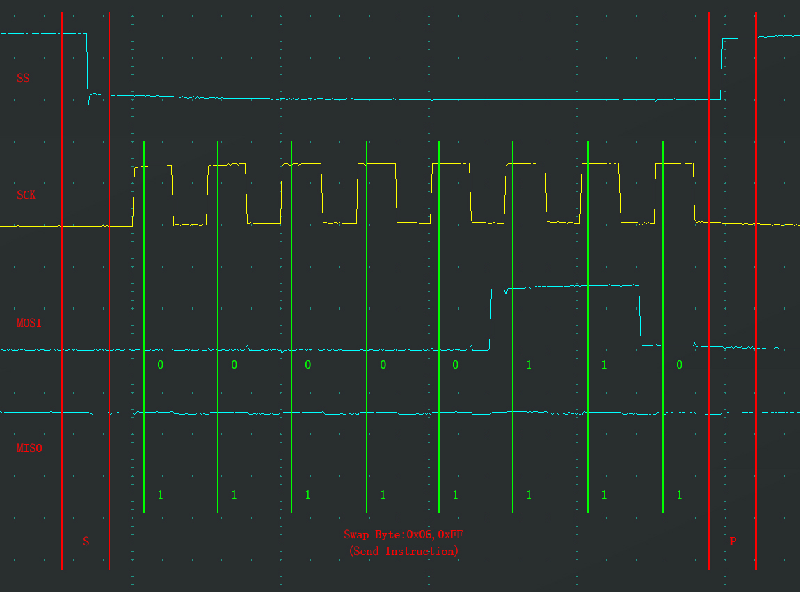The image size is (801, 593).
Task: Select the (Send Instruction) caption
Action: click(x=403, y=551)
